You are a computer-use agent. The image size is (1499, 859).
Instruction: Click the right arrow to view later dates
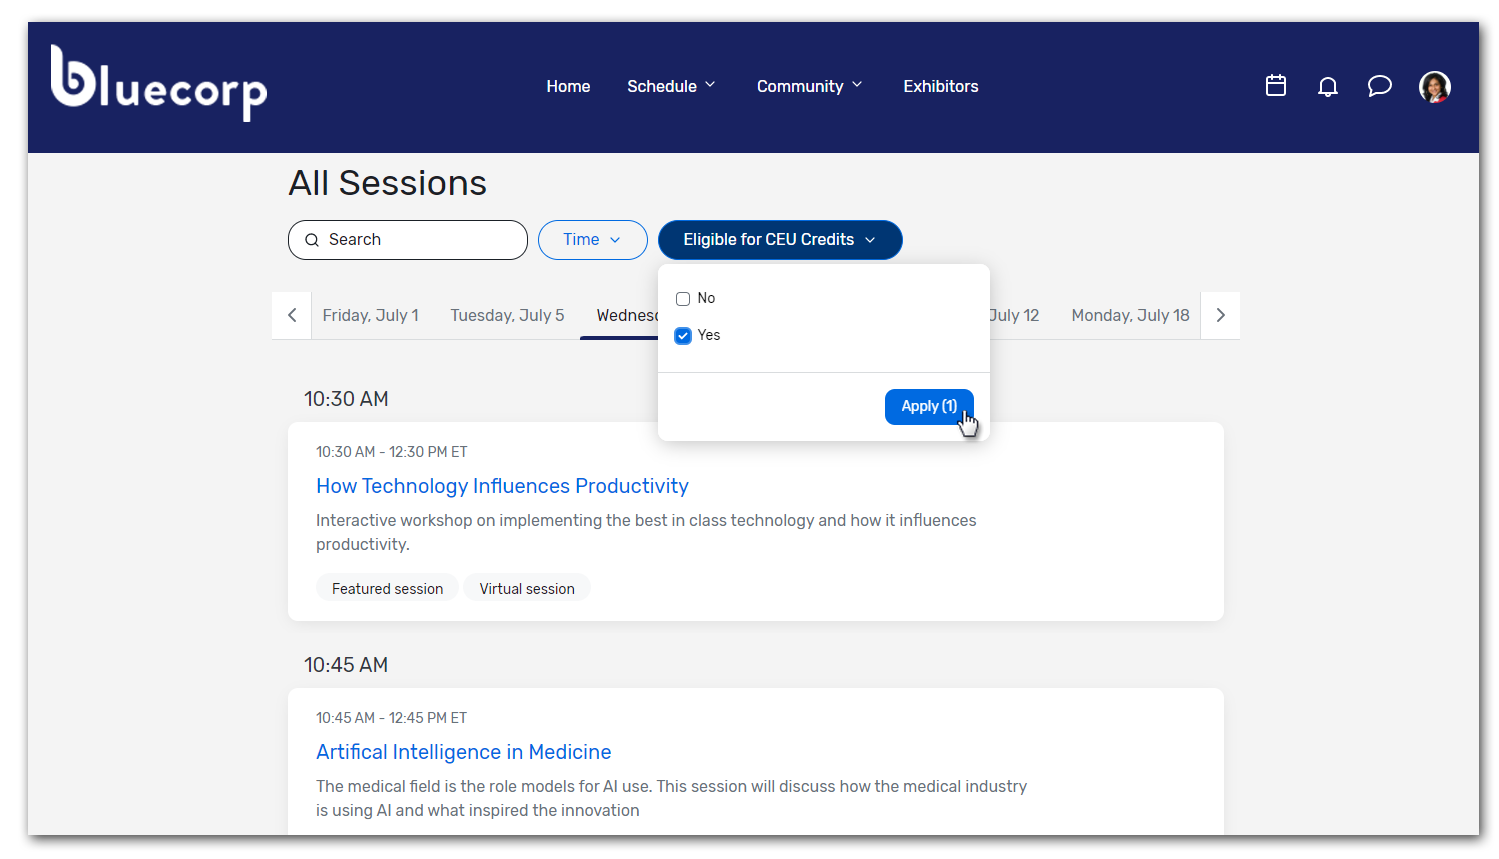1220,315
